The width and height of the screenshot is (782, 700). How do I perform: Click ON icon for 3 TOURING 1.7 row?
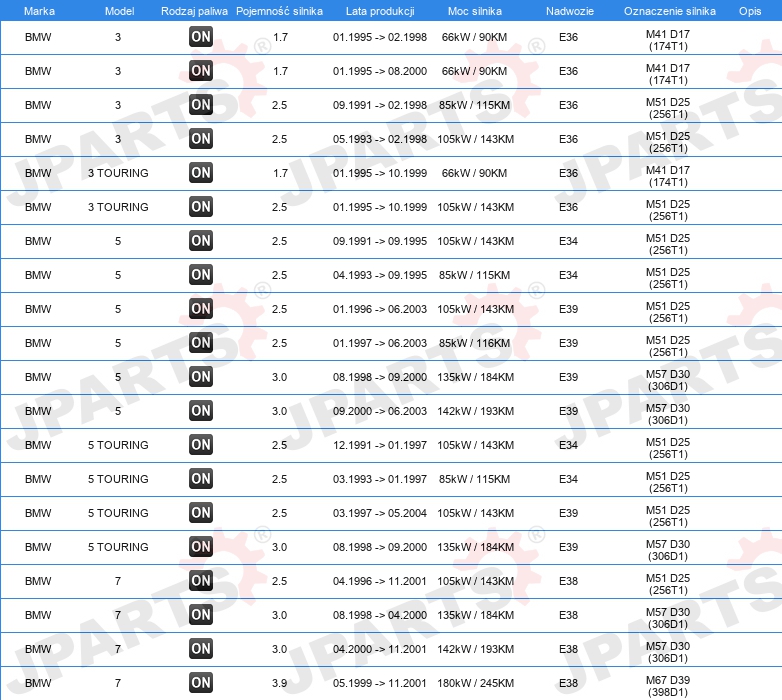coord(201,173)
